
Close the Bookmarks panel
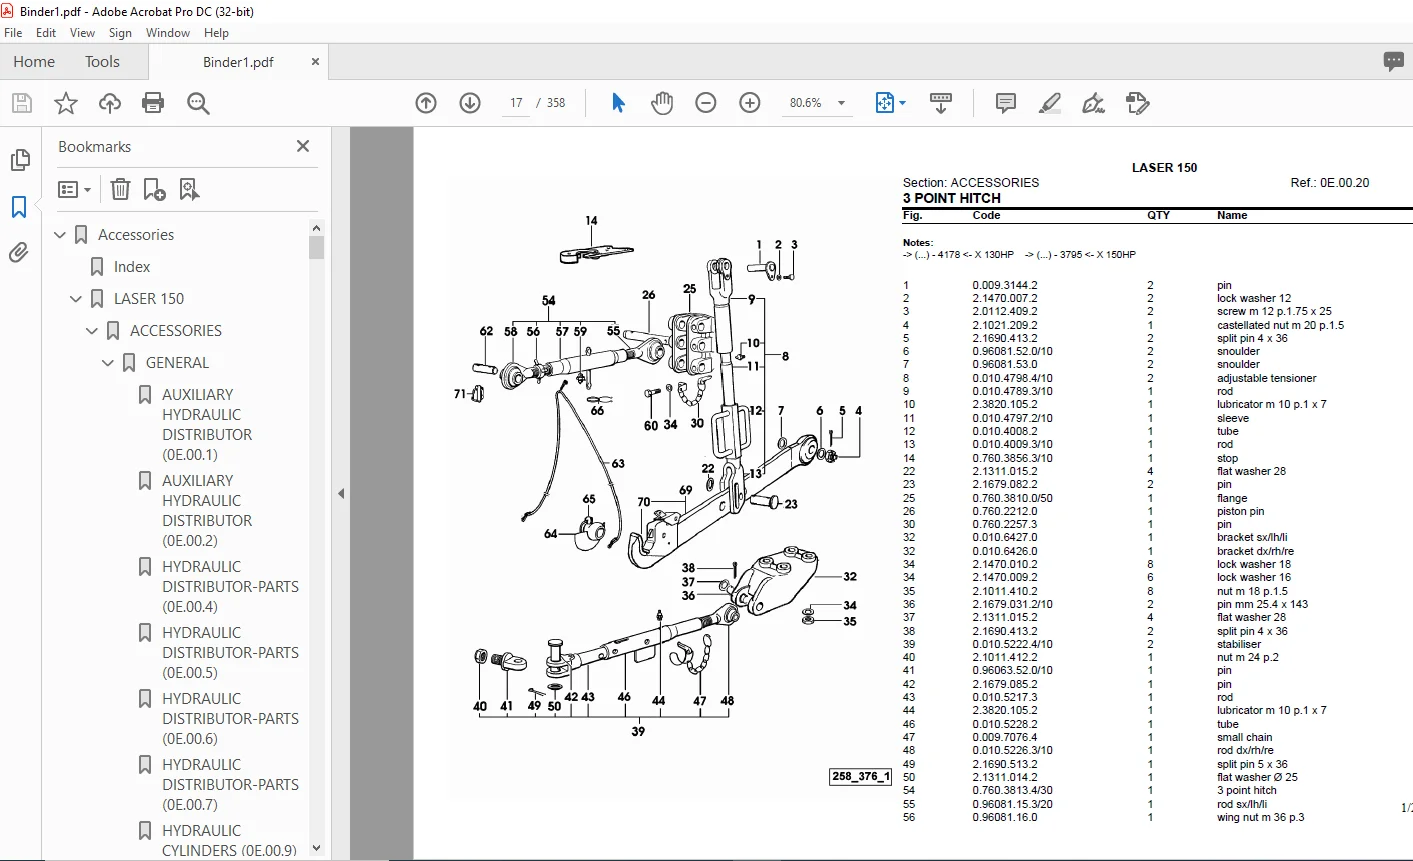[x=303, y=146]
